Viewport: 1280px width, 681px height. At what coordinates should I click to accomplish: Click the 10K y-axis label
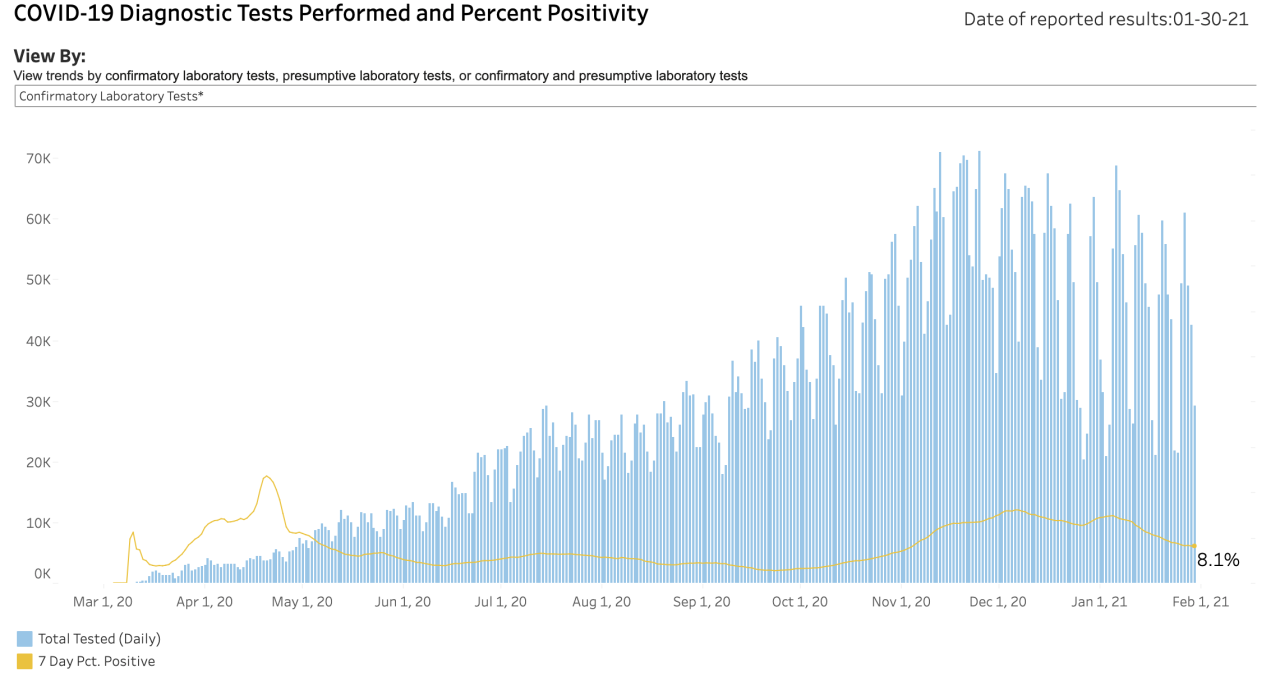[38, 523]
